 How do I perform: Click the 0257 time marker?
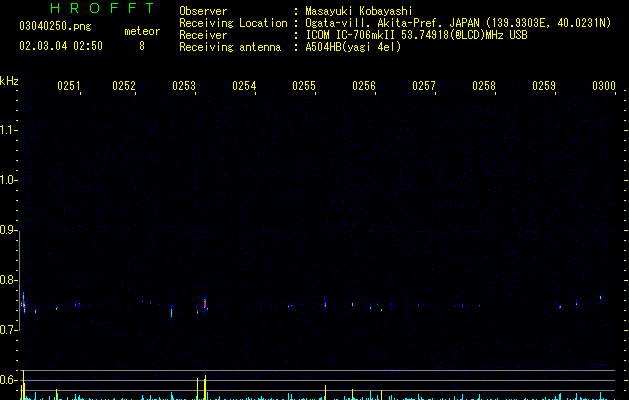[424, 86]
